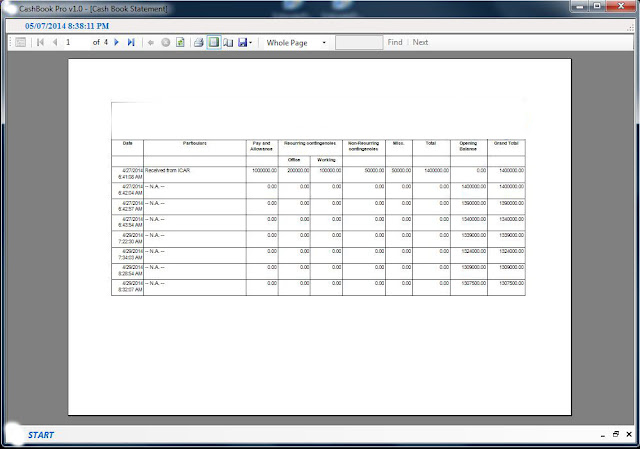The image size is (640, 449).
Task: Stop report rendering
Action: click(165, 42)
